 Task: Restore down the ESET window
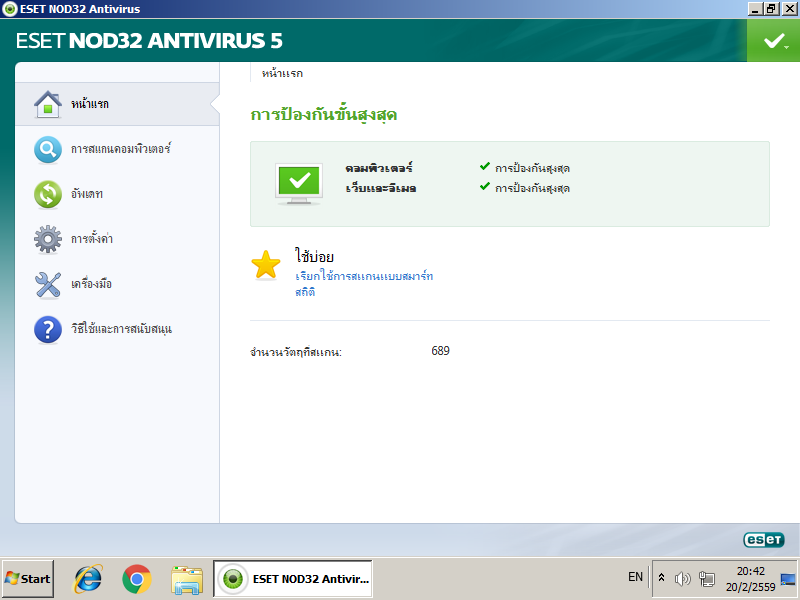point(771,9)
